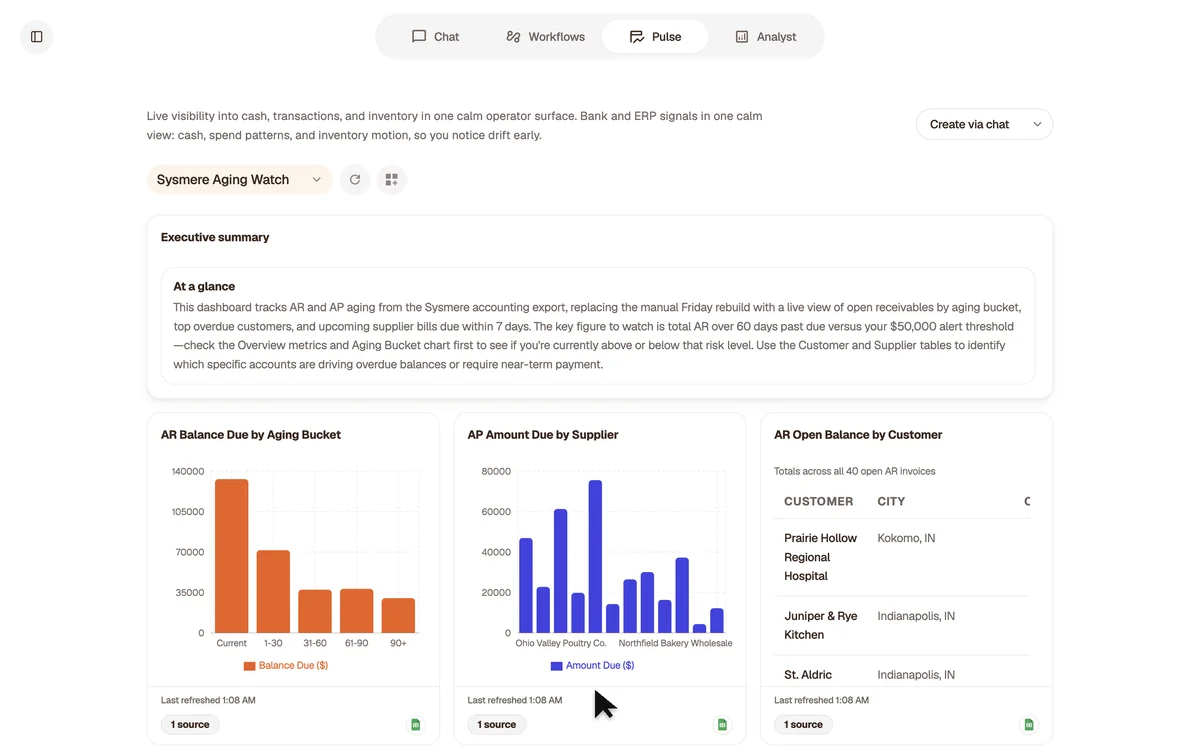1200x750 pixels.
Task: Open the Workflows tab
Action: click(x=545, y=37)
